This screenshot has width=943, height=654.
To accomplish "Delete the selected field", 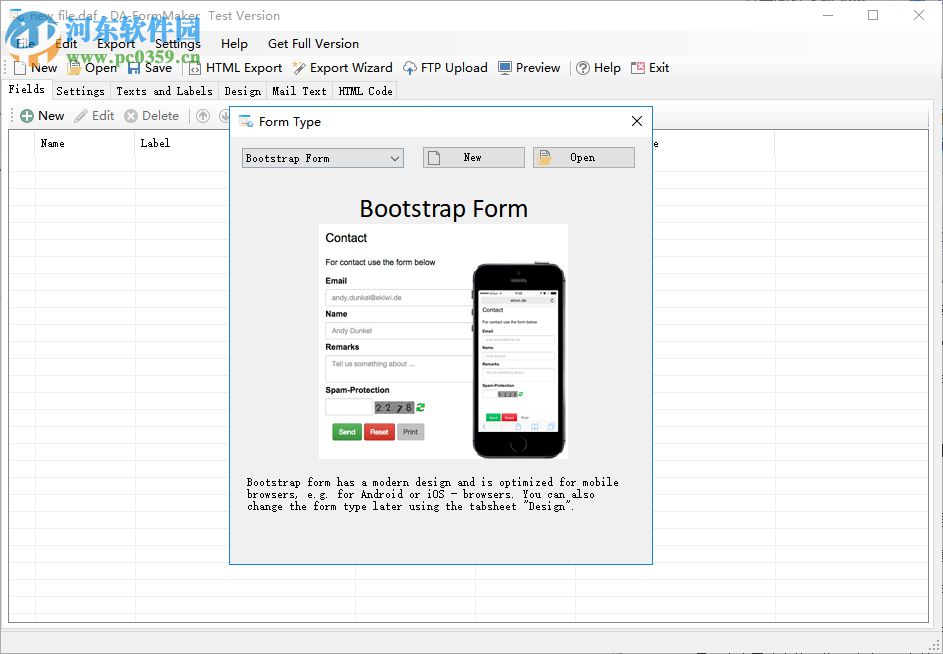I will tap(152, 115).
